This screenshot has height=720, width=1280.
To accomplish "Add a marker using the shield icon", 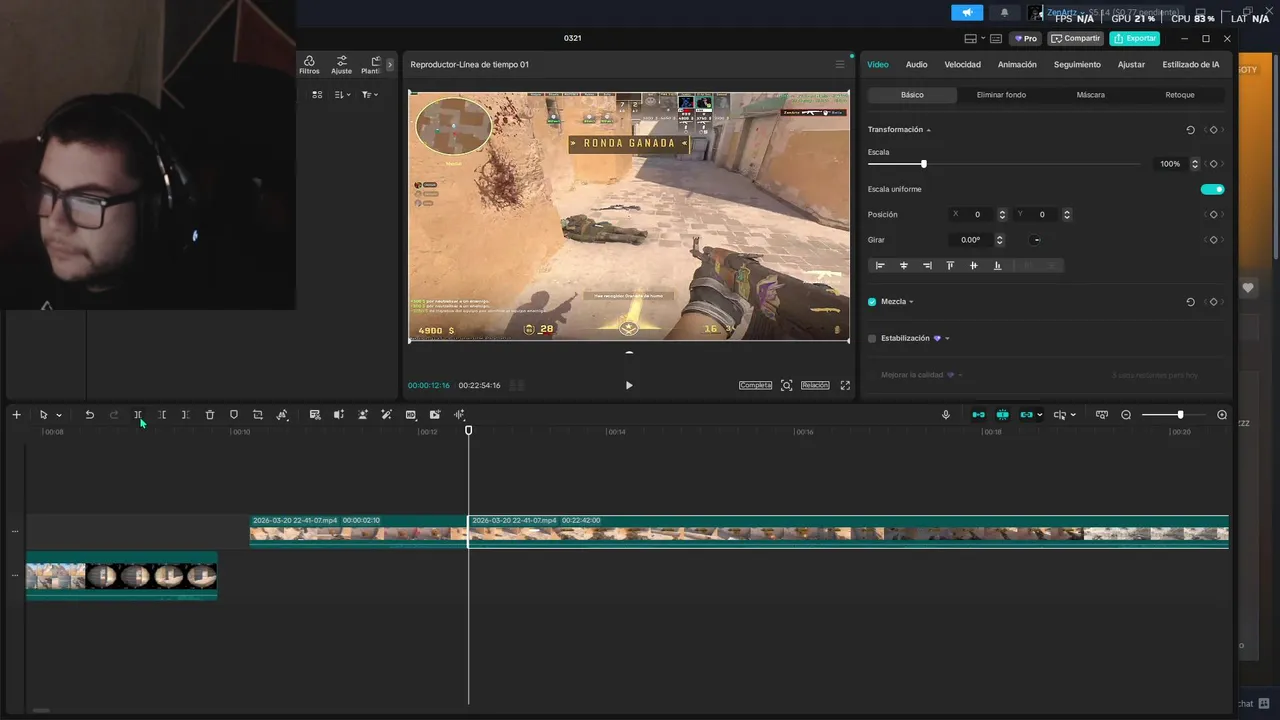I will point(234,415).
